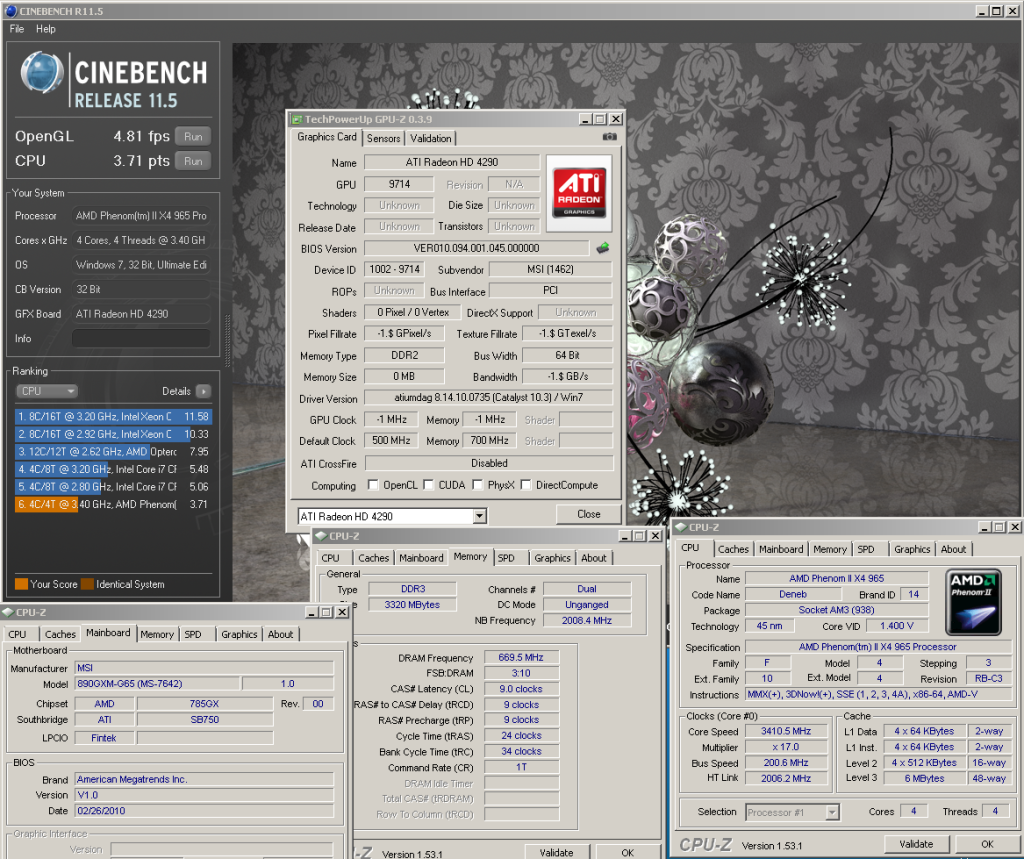Open the ATI Radeon HD 4290 dropdown
The width and height of the screenshot is (1024, 859).
click(x=480, y=516)
